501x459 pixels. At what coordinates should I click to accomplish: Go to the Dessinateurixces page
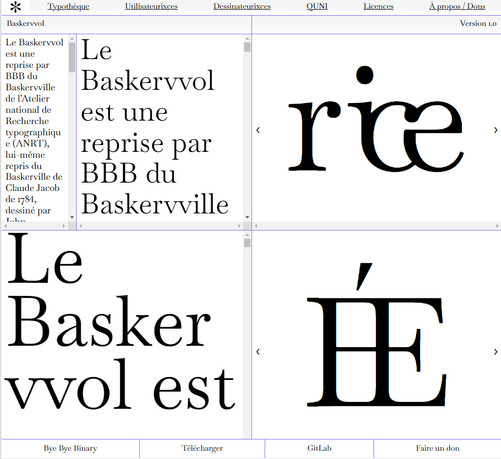[x=242, y=6]
